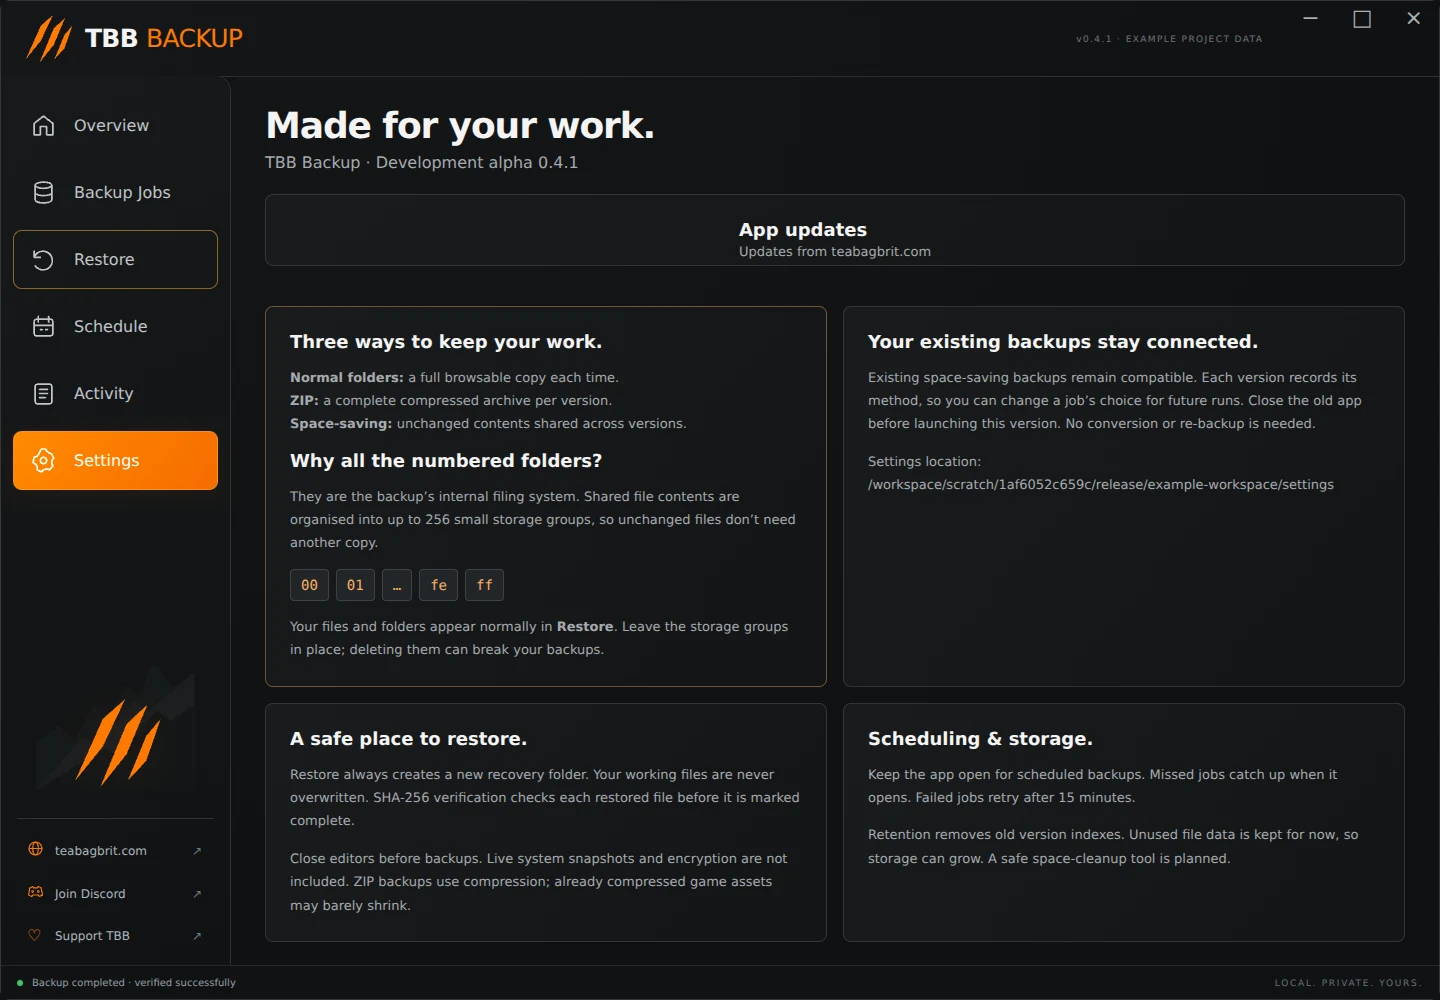Click the Schedule calendar icon

pos(43,326)
